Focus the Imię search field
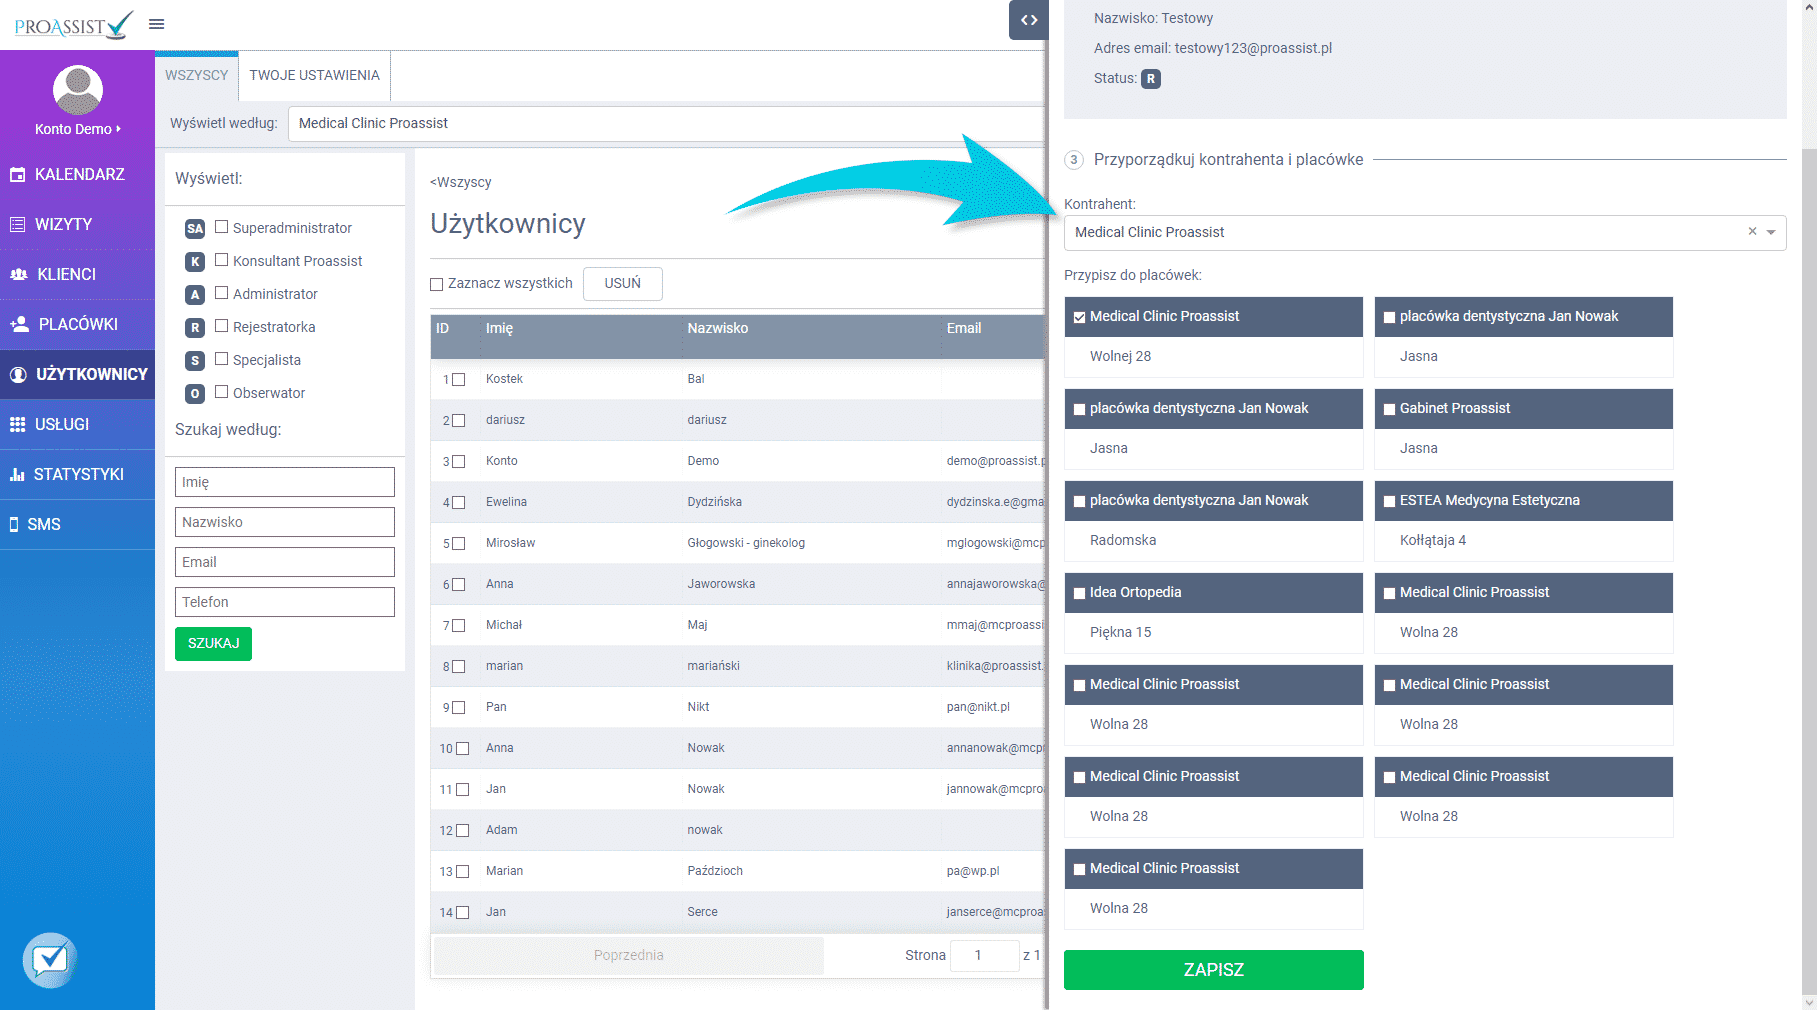This screenshot has width=1817, height=1010. click(x=285, y=482)
